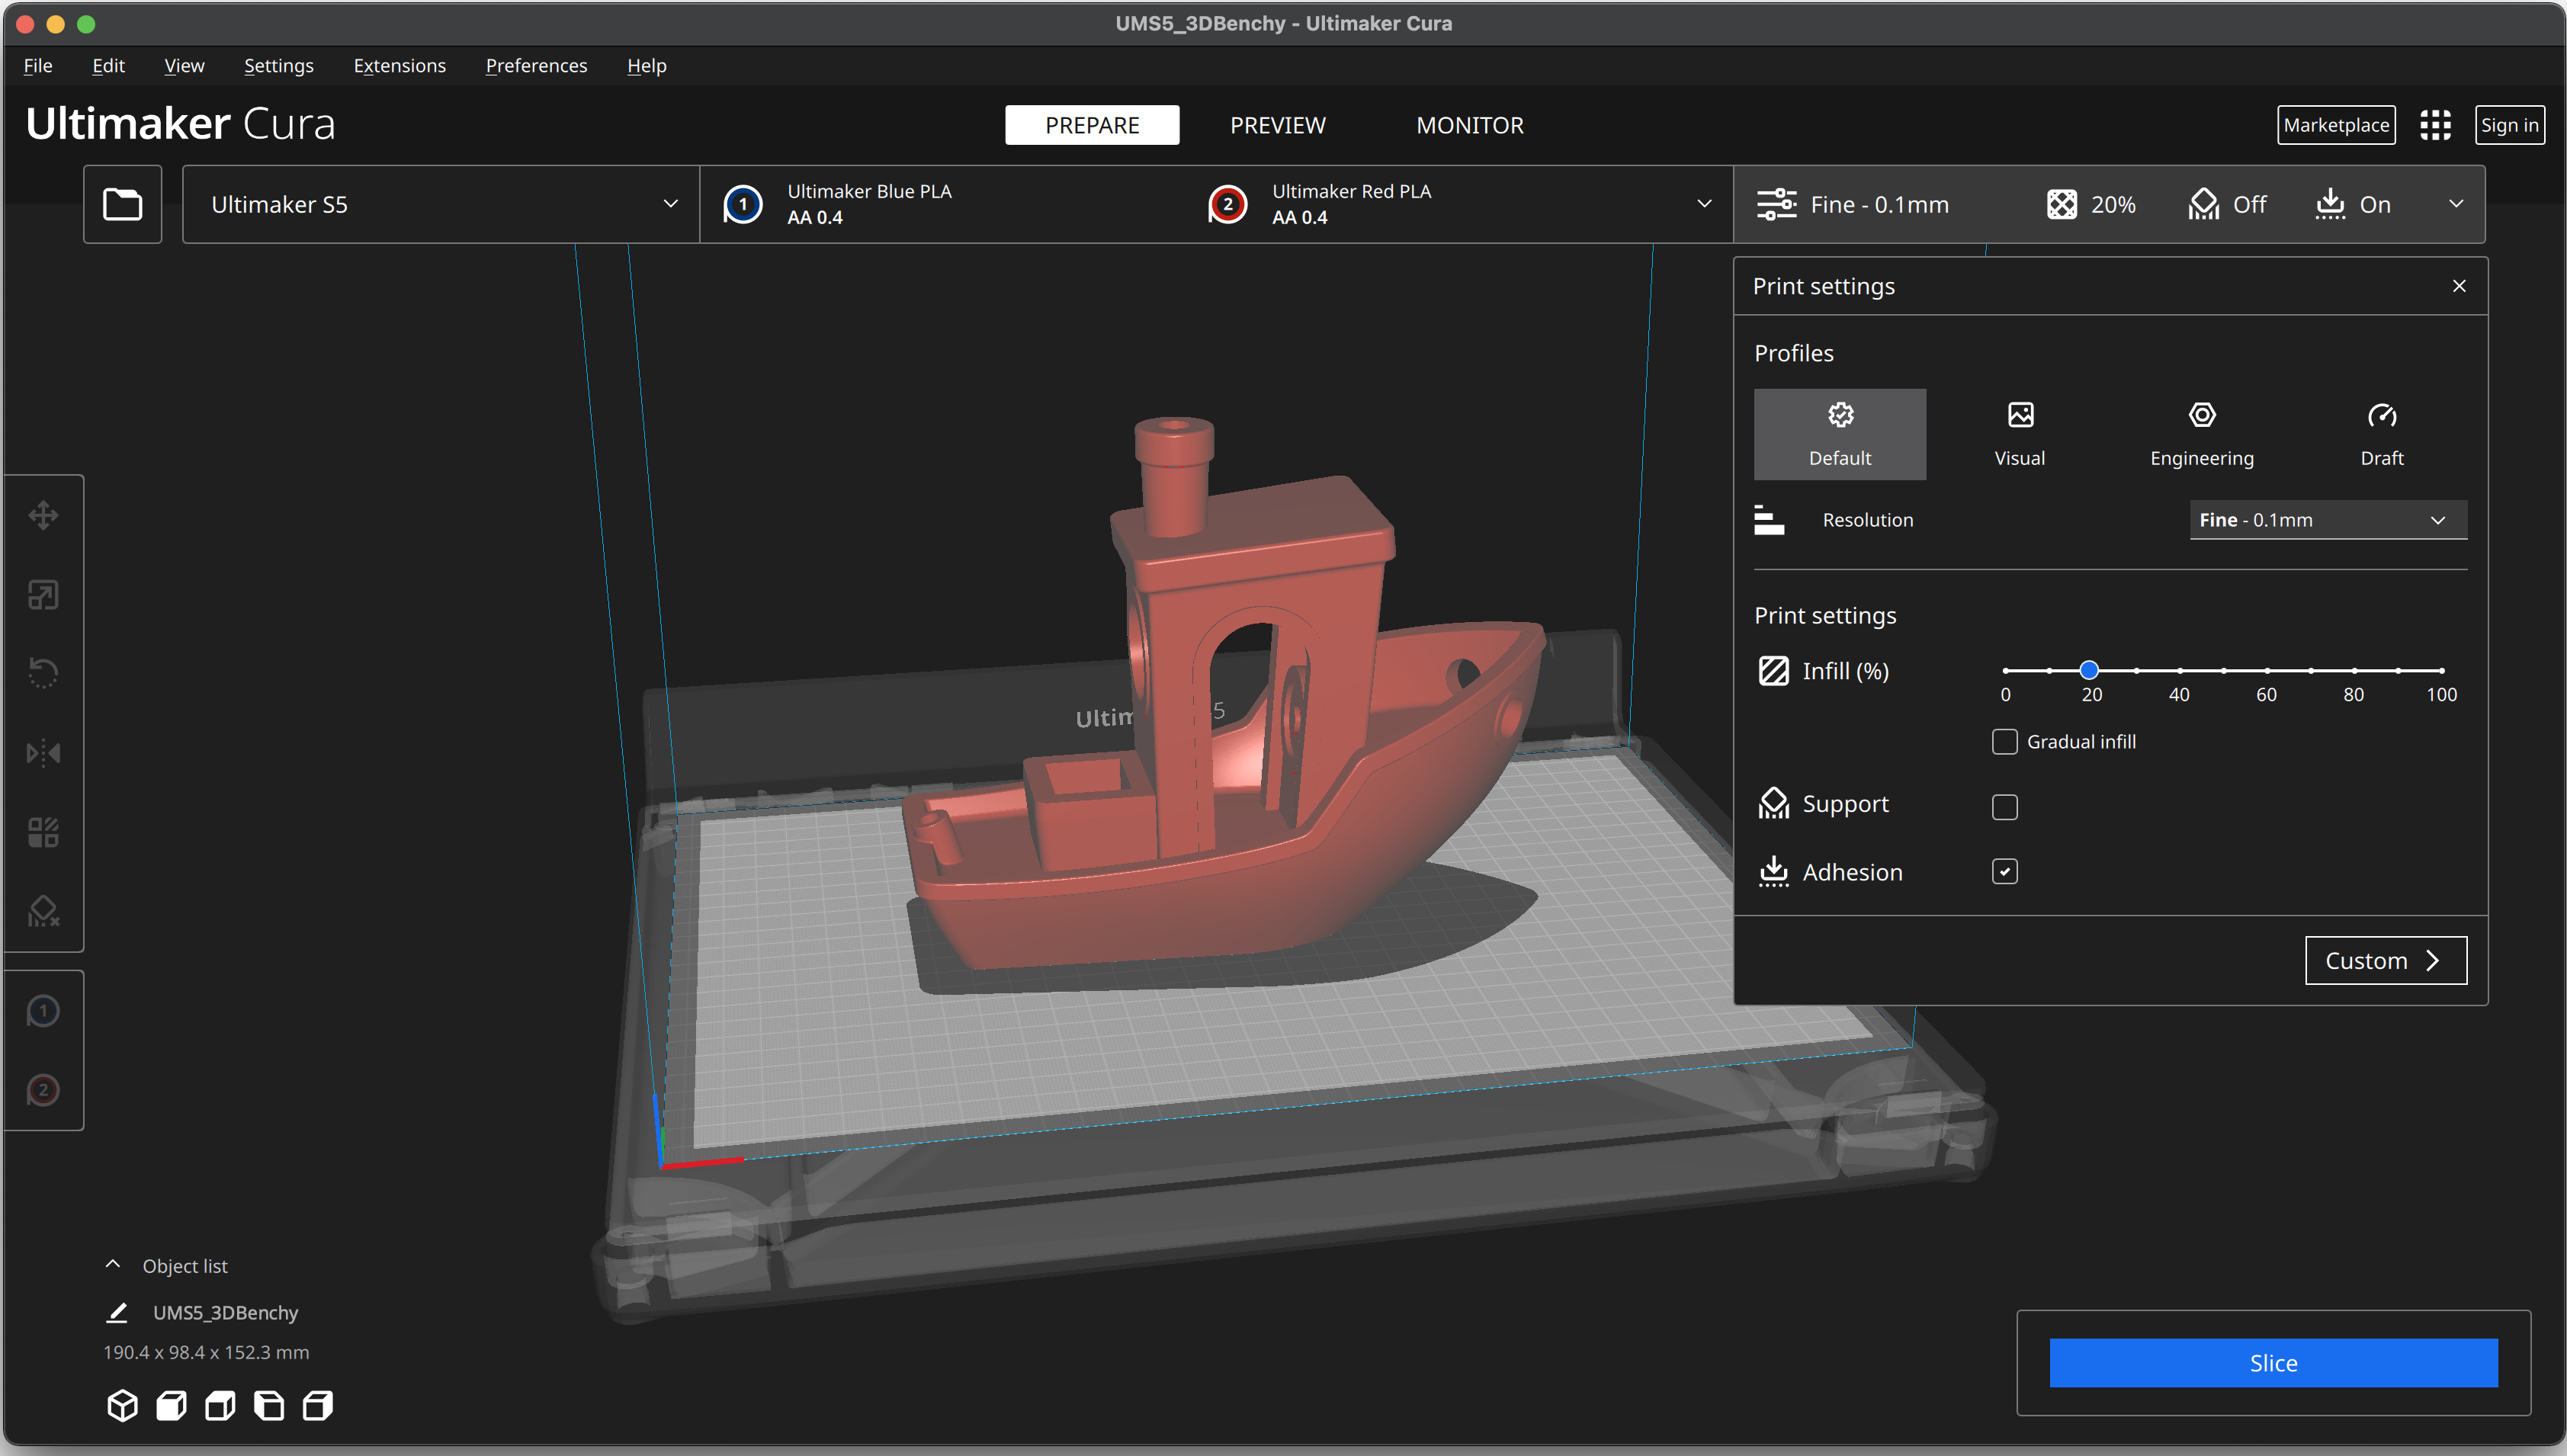
Task: Switch to the 3D perspective view cube icon
Action: click(122, 1405)
